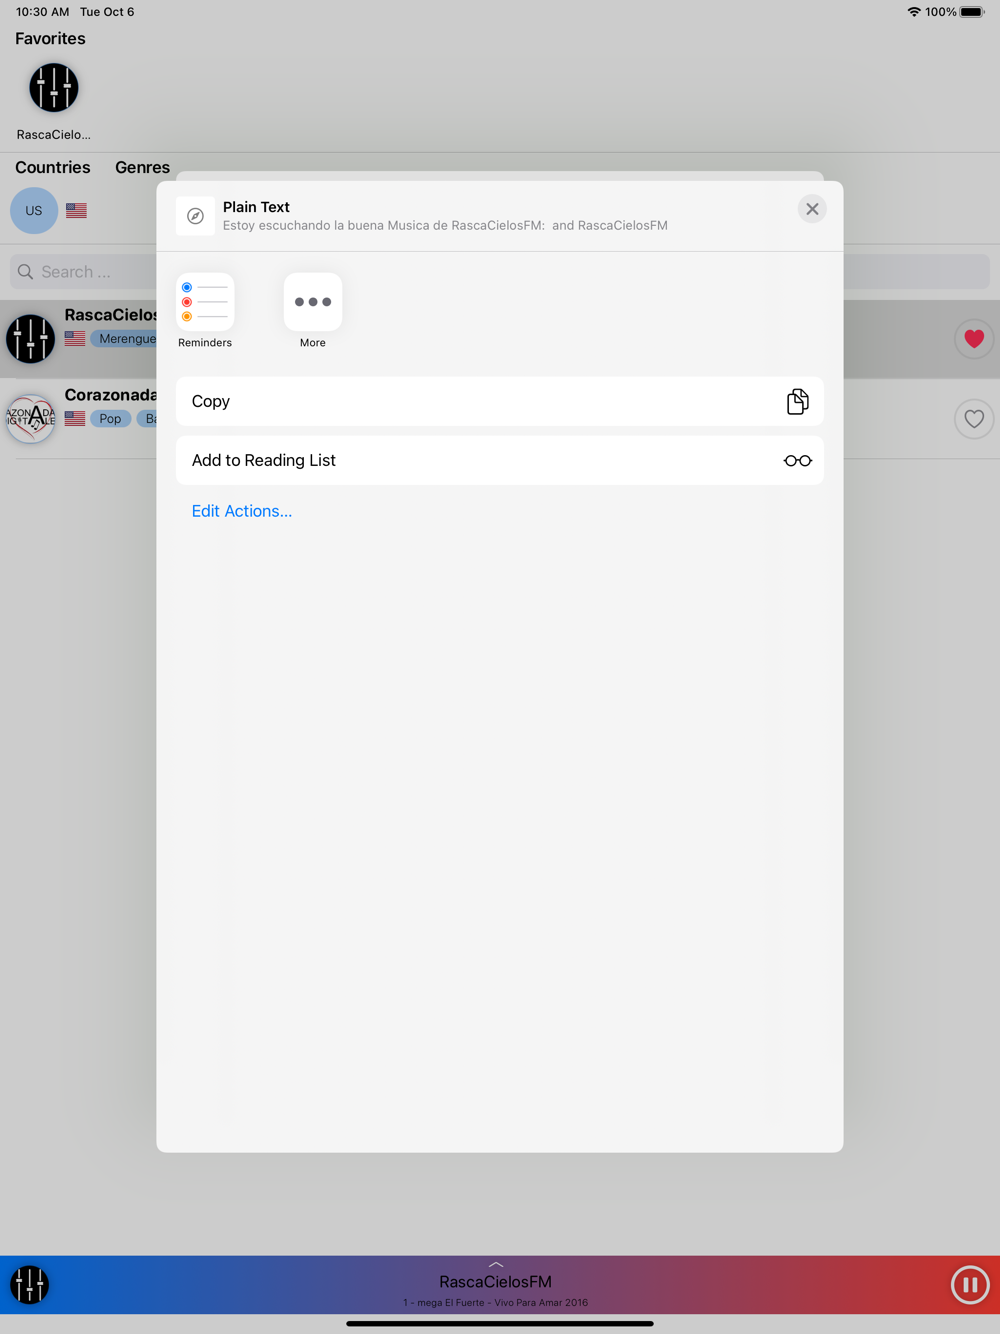Image resolution: width=1000 pixels, height=1334 pixels.
Task: Tap the RascaCielos station name in list
Action: click(111, 315)
